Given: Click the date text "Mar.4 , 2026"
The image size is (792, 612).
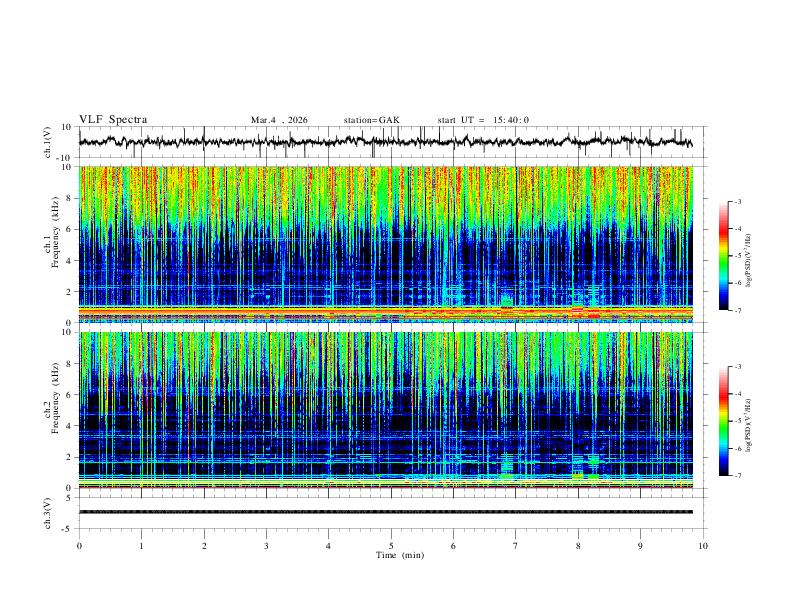Looking at the screenshot, I should click(x=279, y=120).
